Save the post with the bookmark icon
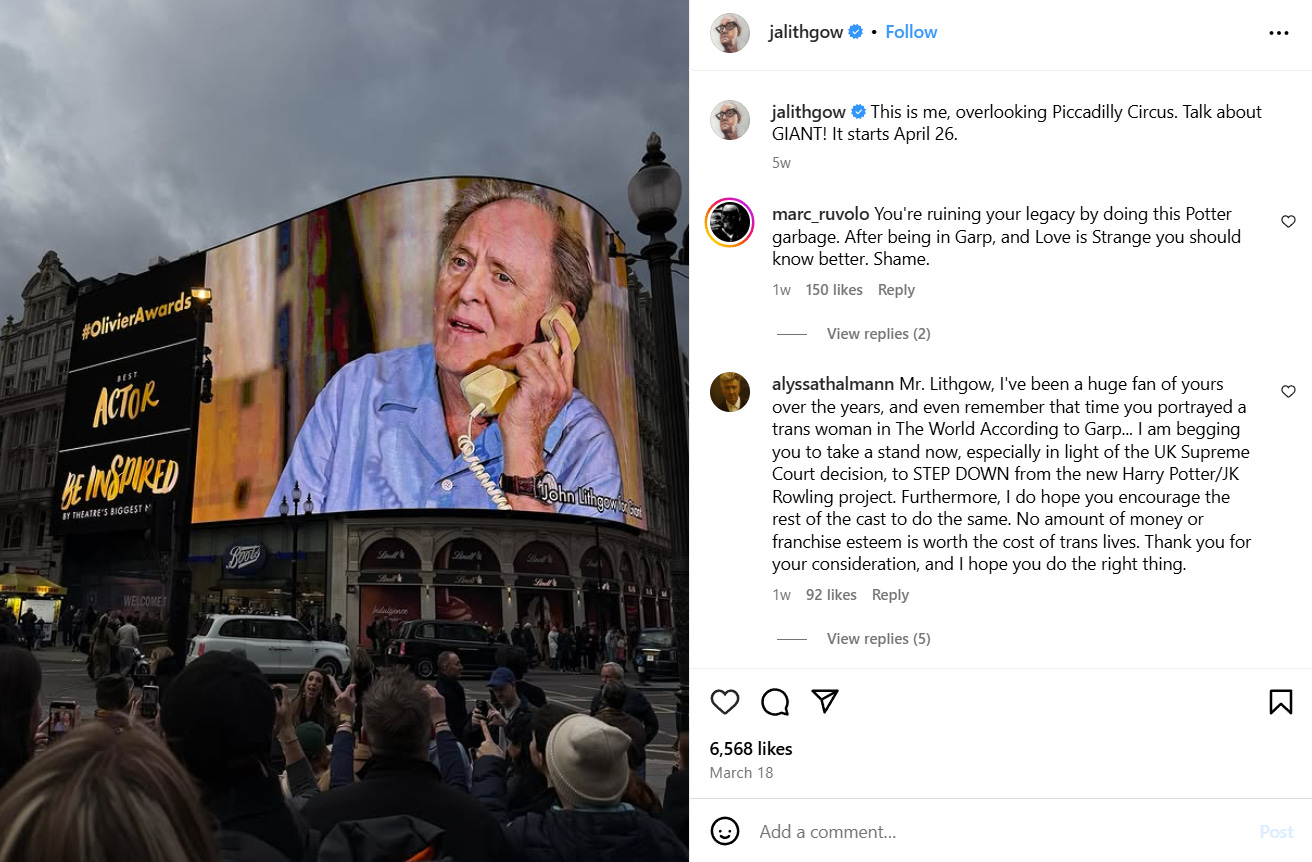This screenshot has height=862, width=1312. 1280,702
